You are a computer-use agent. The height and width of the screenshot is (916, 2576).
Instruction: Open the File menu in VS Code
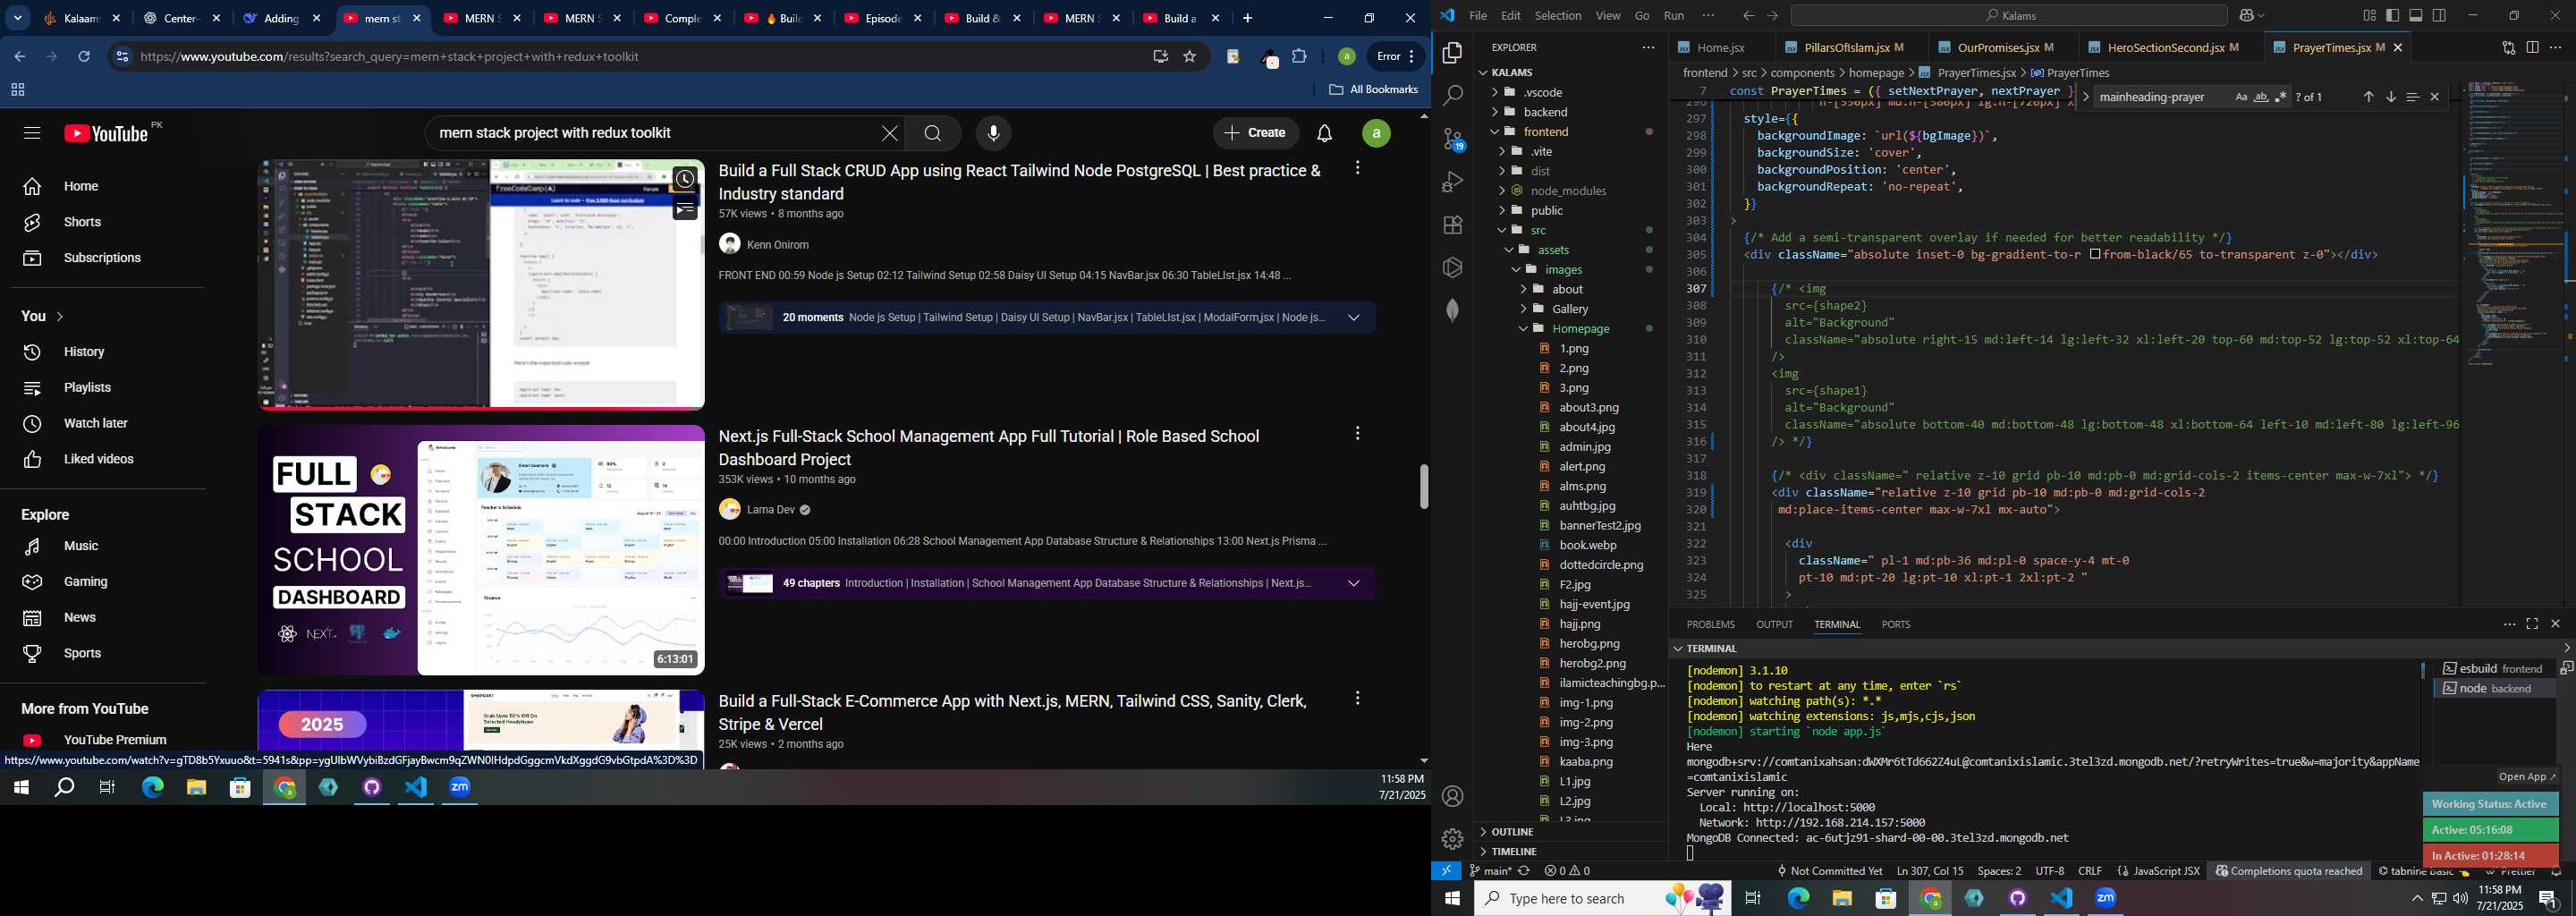(1477, 16)
